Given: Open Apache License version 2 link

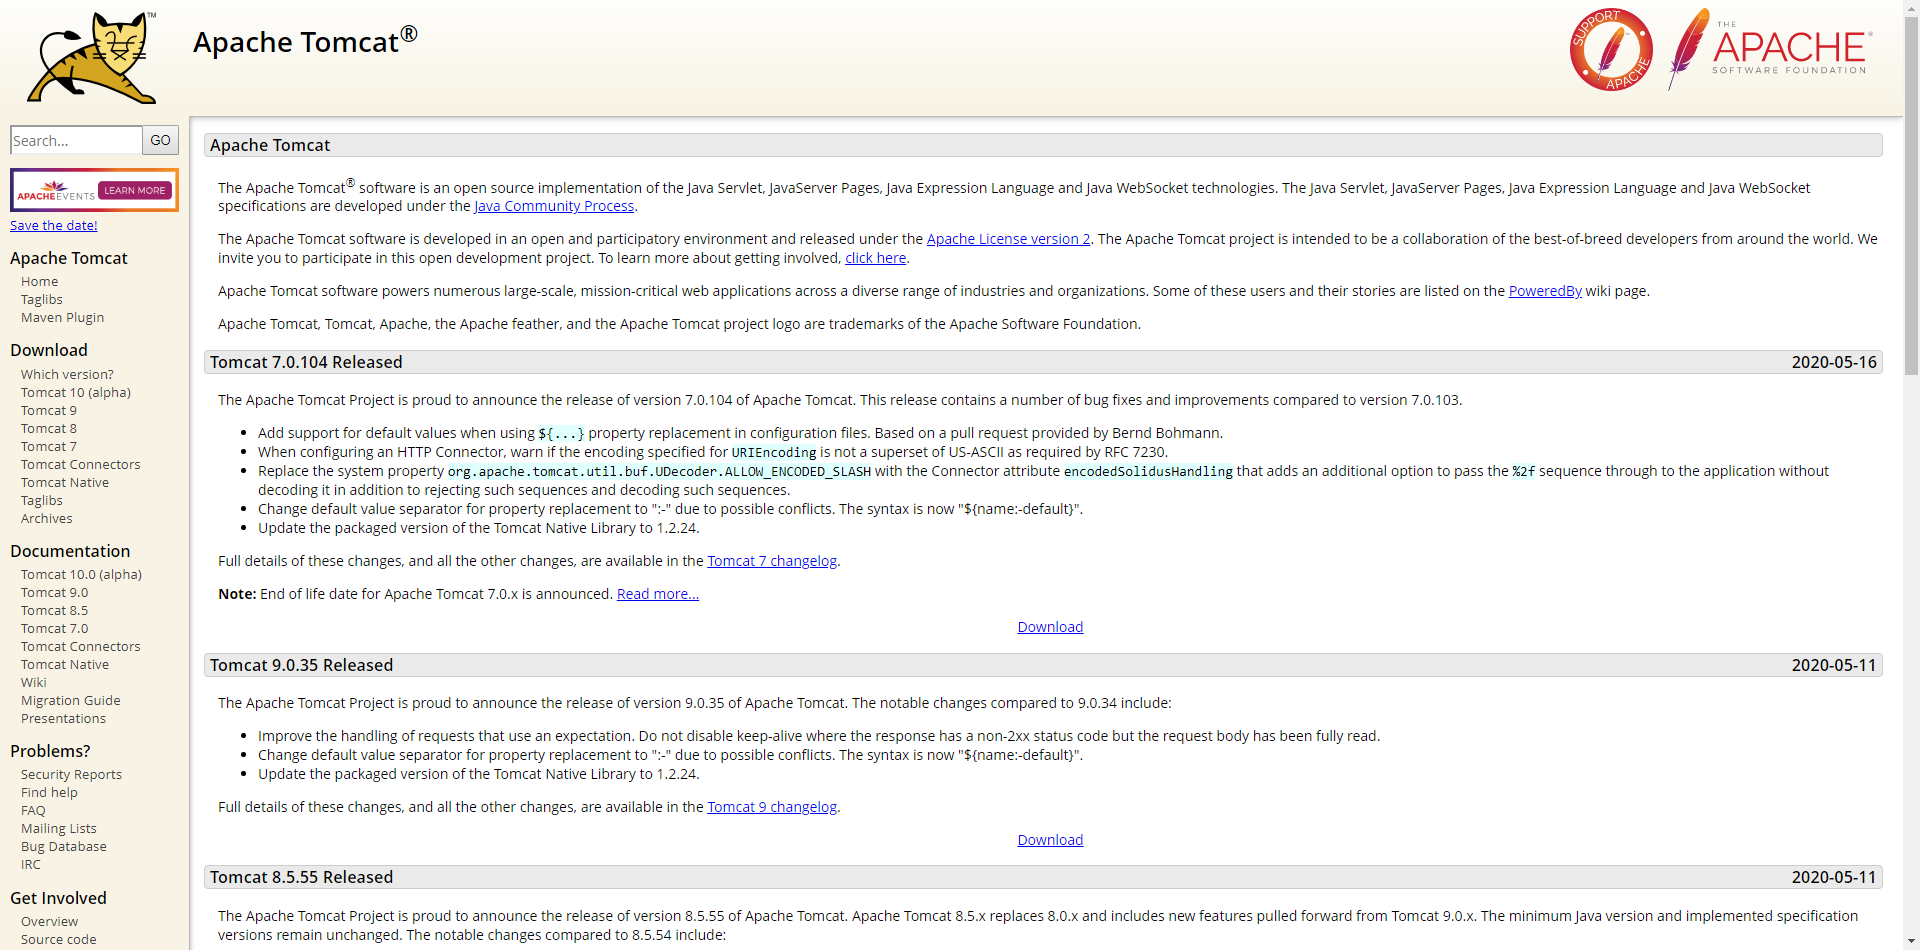Looking at the screenshot, I should [x=1008, y=240].
